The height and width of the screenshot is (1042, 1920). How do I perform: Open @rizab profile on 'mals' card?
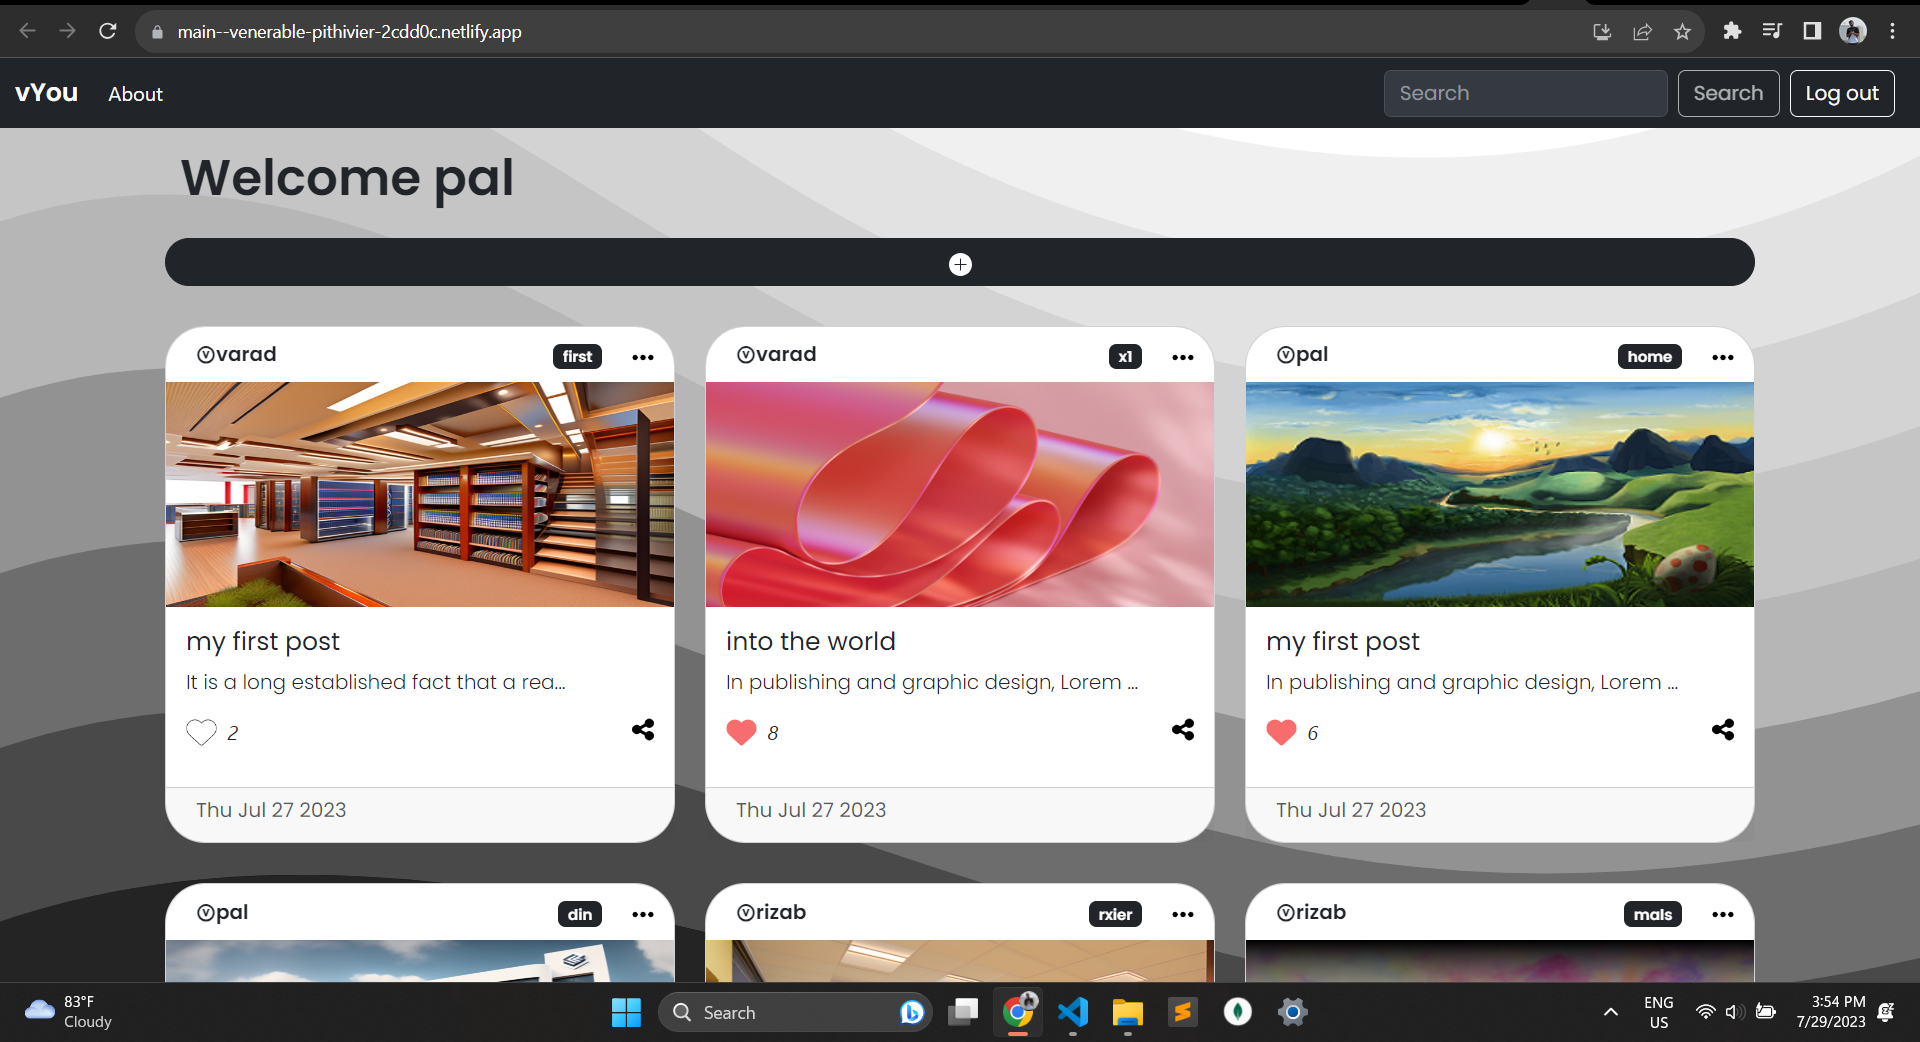click(1311, 912)
